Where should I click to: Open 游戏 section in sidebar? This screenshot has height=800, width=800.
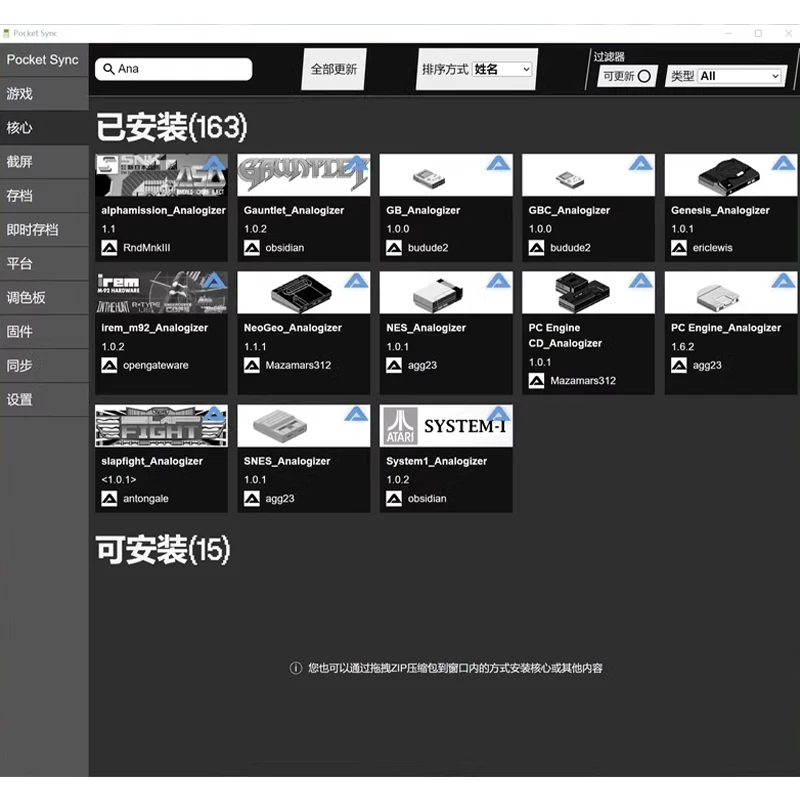tap(44, 94)
